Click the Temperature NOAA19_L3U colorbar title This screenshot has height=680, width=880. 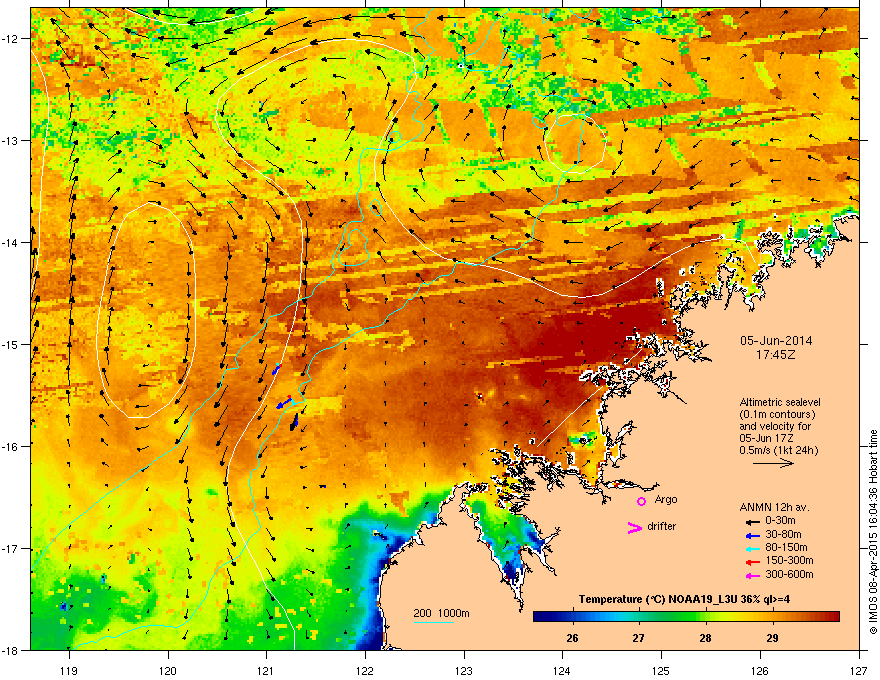pos(685,599)
